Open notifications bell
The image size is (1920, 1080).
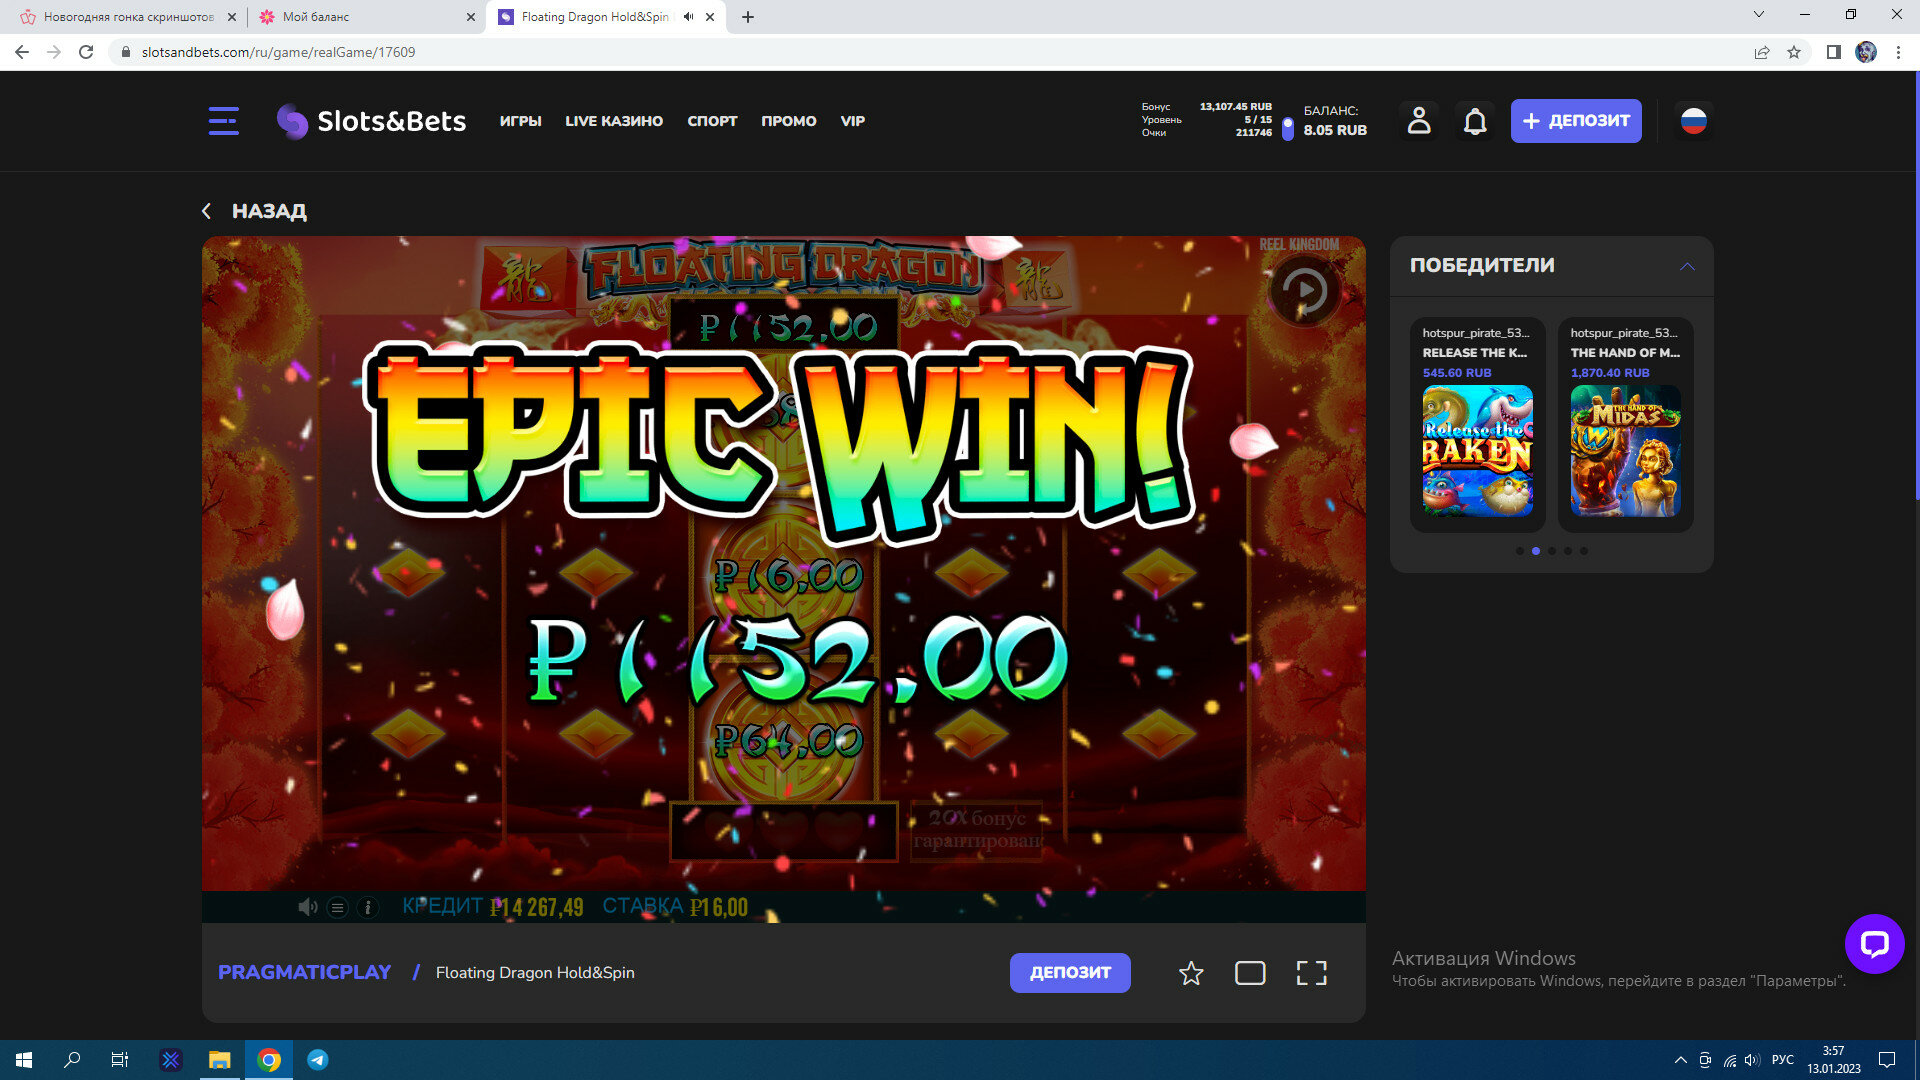(1475, 121)
